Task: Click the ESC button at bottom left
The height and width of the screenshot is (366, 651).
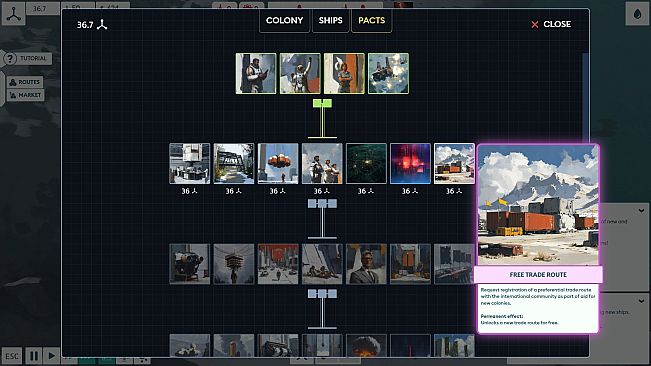Action: (12, 356)
